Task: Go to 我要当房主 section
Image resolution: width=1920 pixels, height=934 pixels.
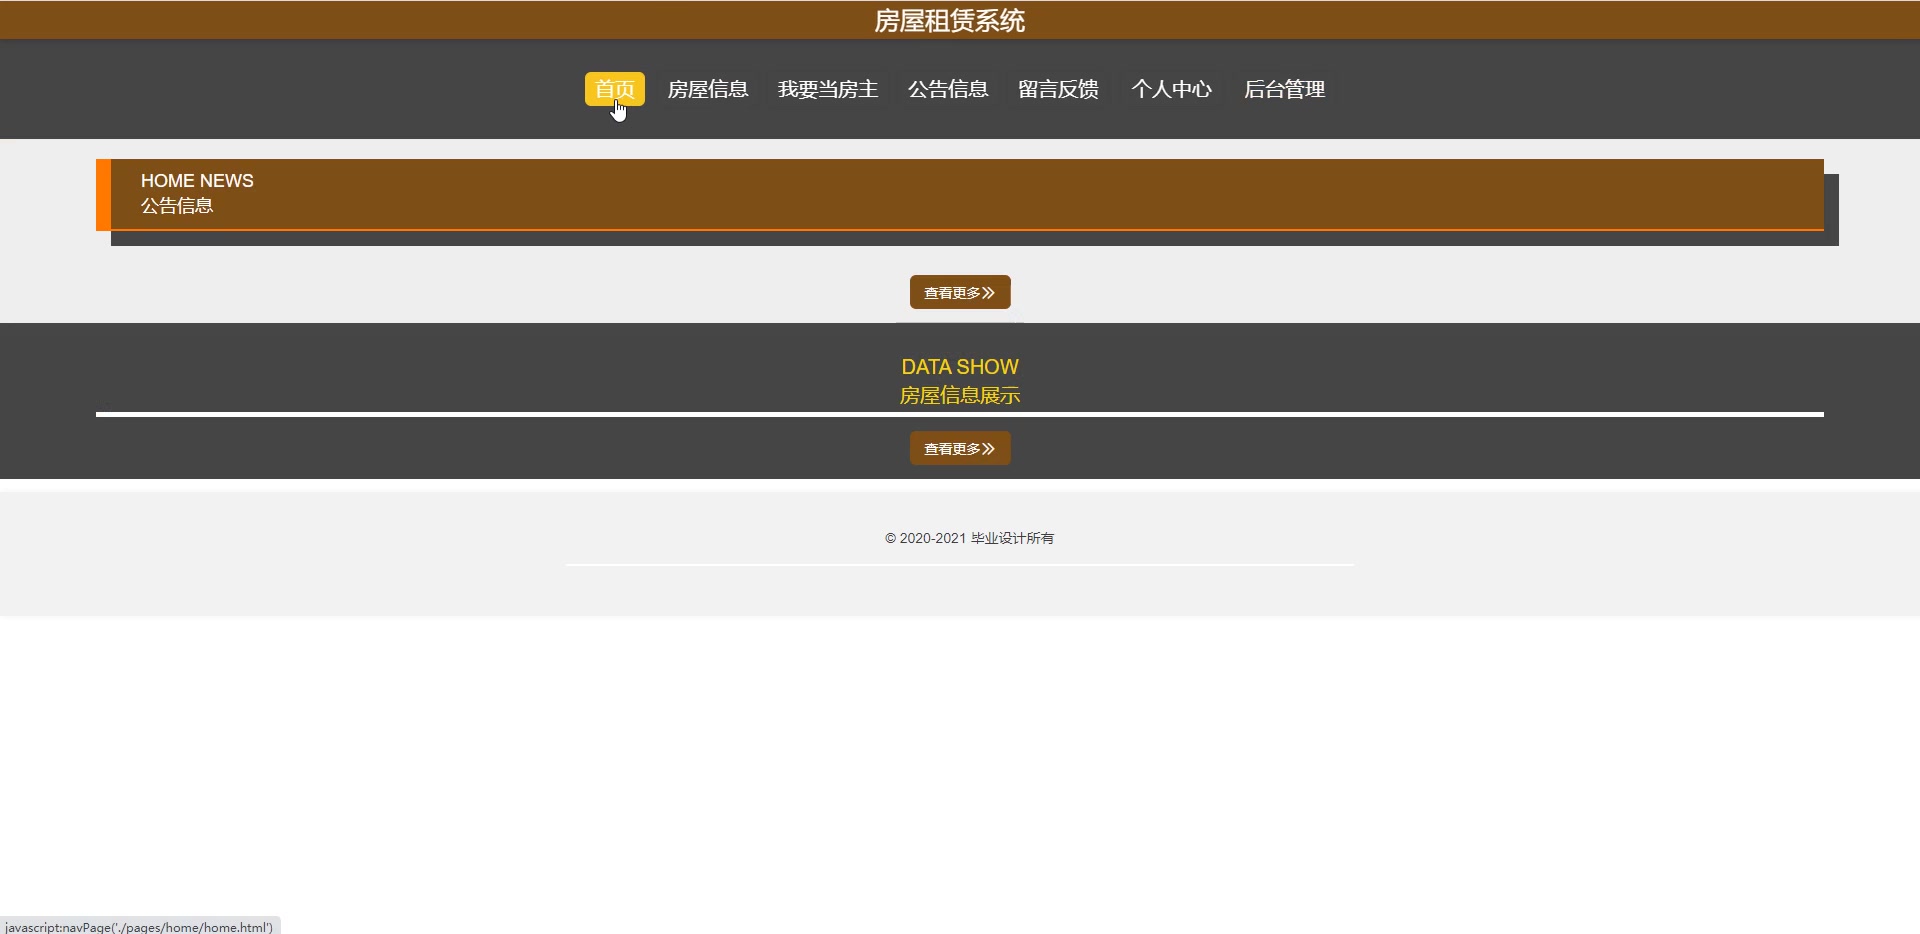Action: click(827, 89)
